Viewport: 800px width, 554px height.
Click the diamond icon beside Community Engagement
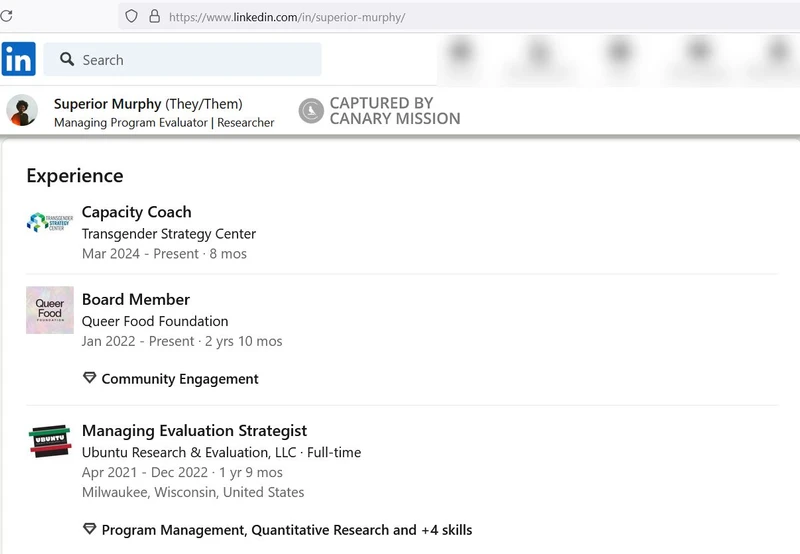point(89,378)
